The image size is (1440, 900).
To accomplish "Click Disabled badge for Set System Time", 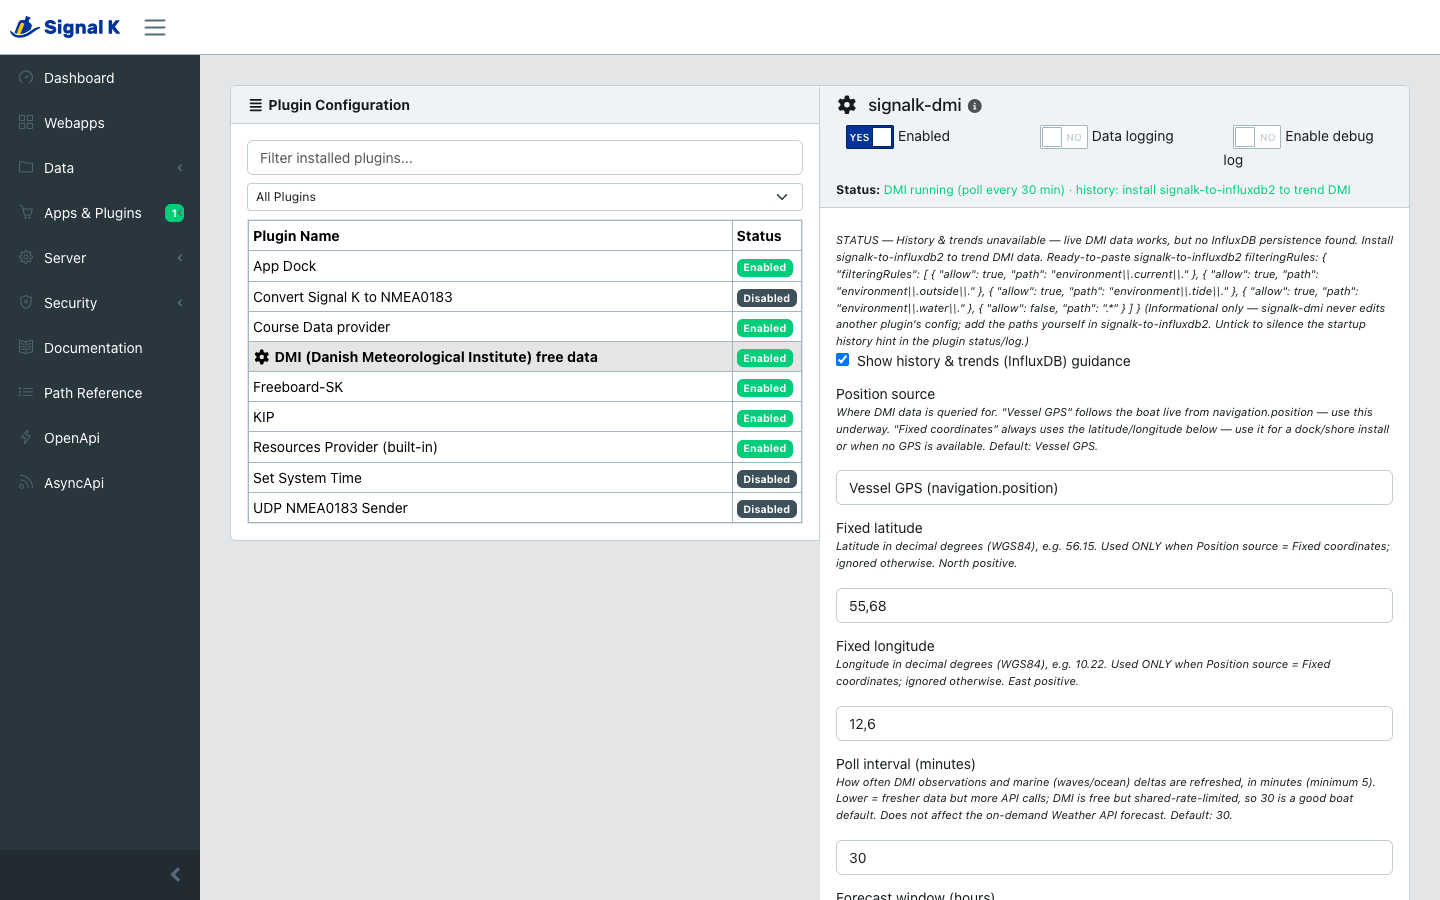I will [x=767, y=479].
